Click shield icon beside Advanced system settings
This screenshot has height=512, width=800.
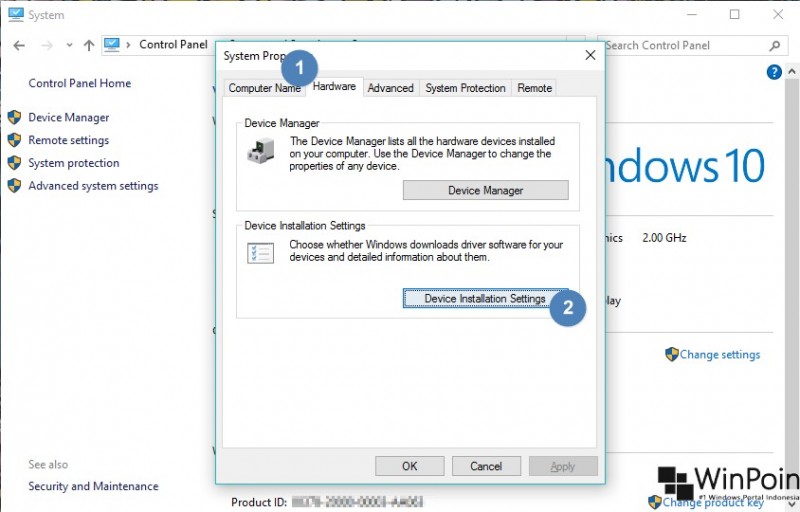tap(14, 186)
